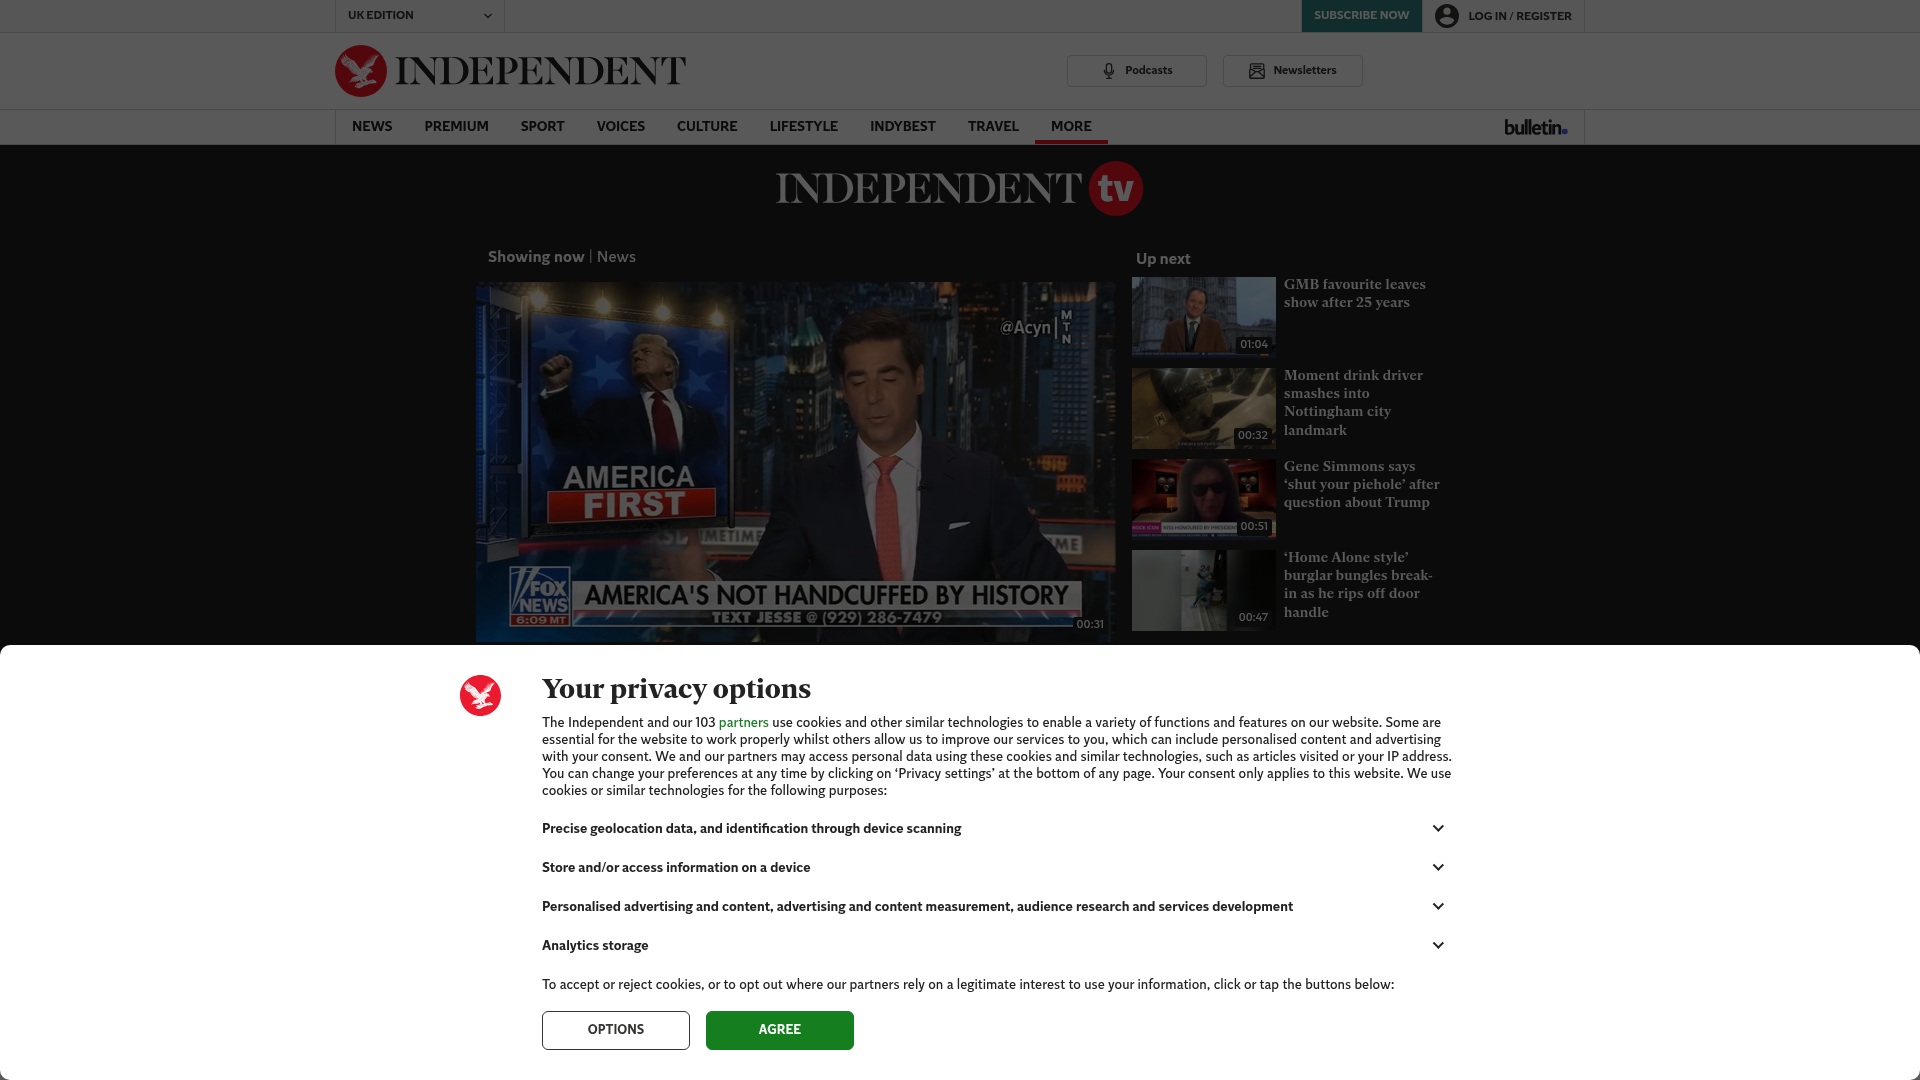The height and width of the screenshot is (1080, 1920).
Task: Click the Independent TV logo
Action: [x=959, y=188]
